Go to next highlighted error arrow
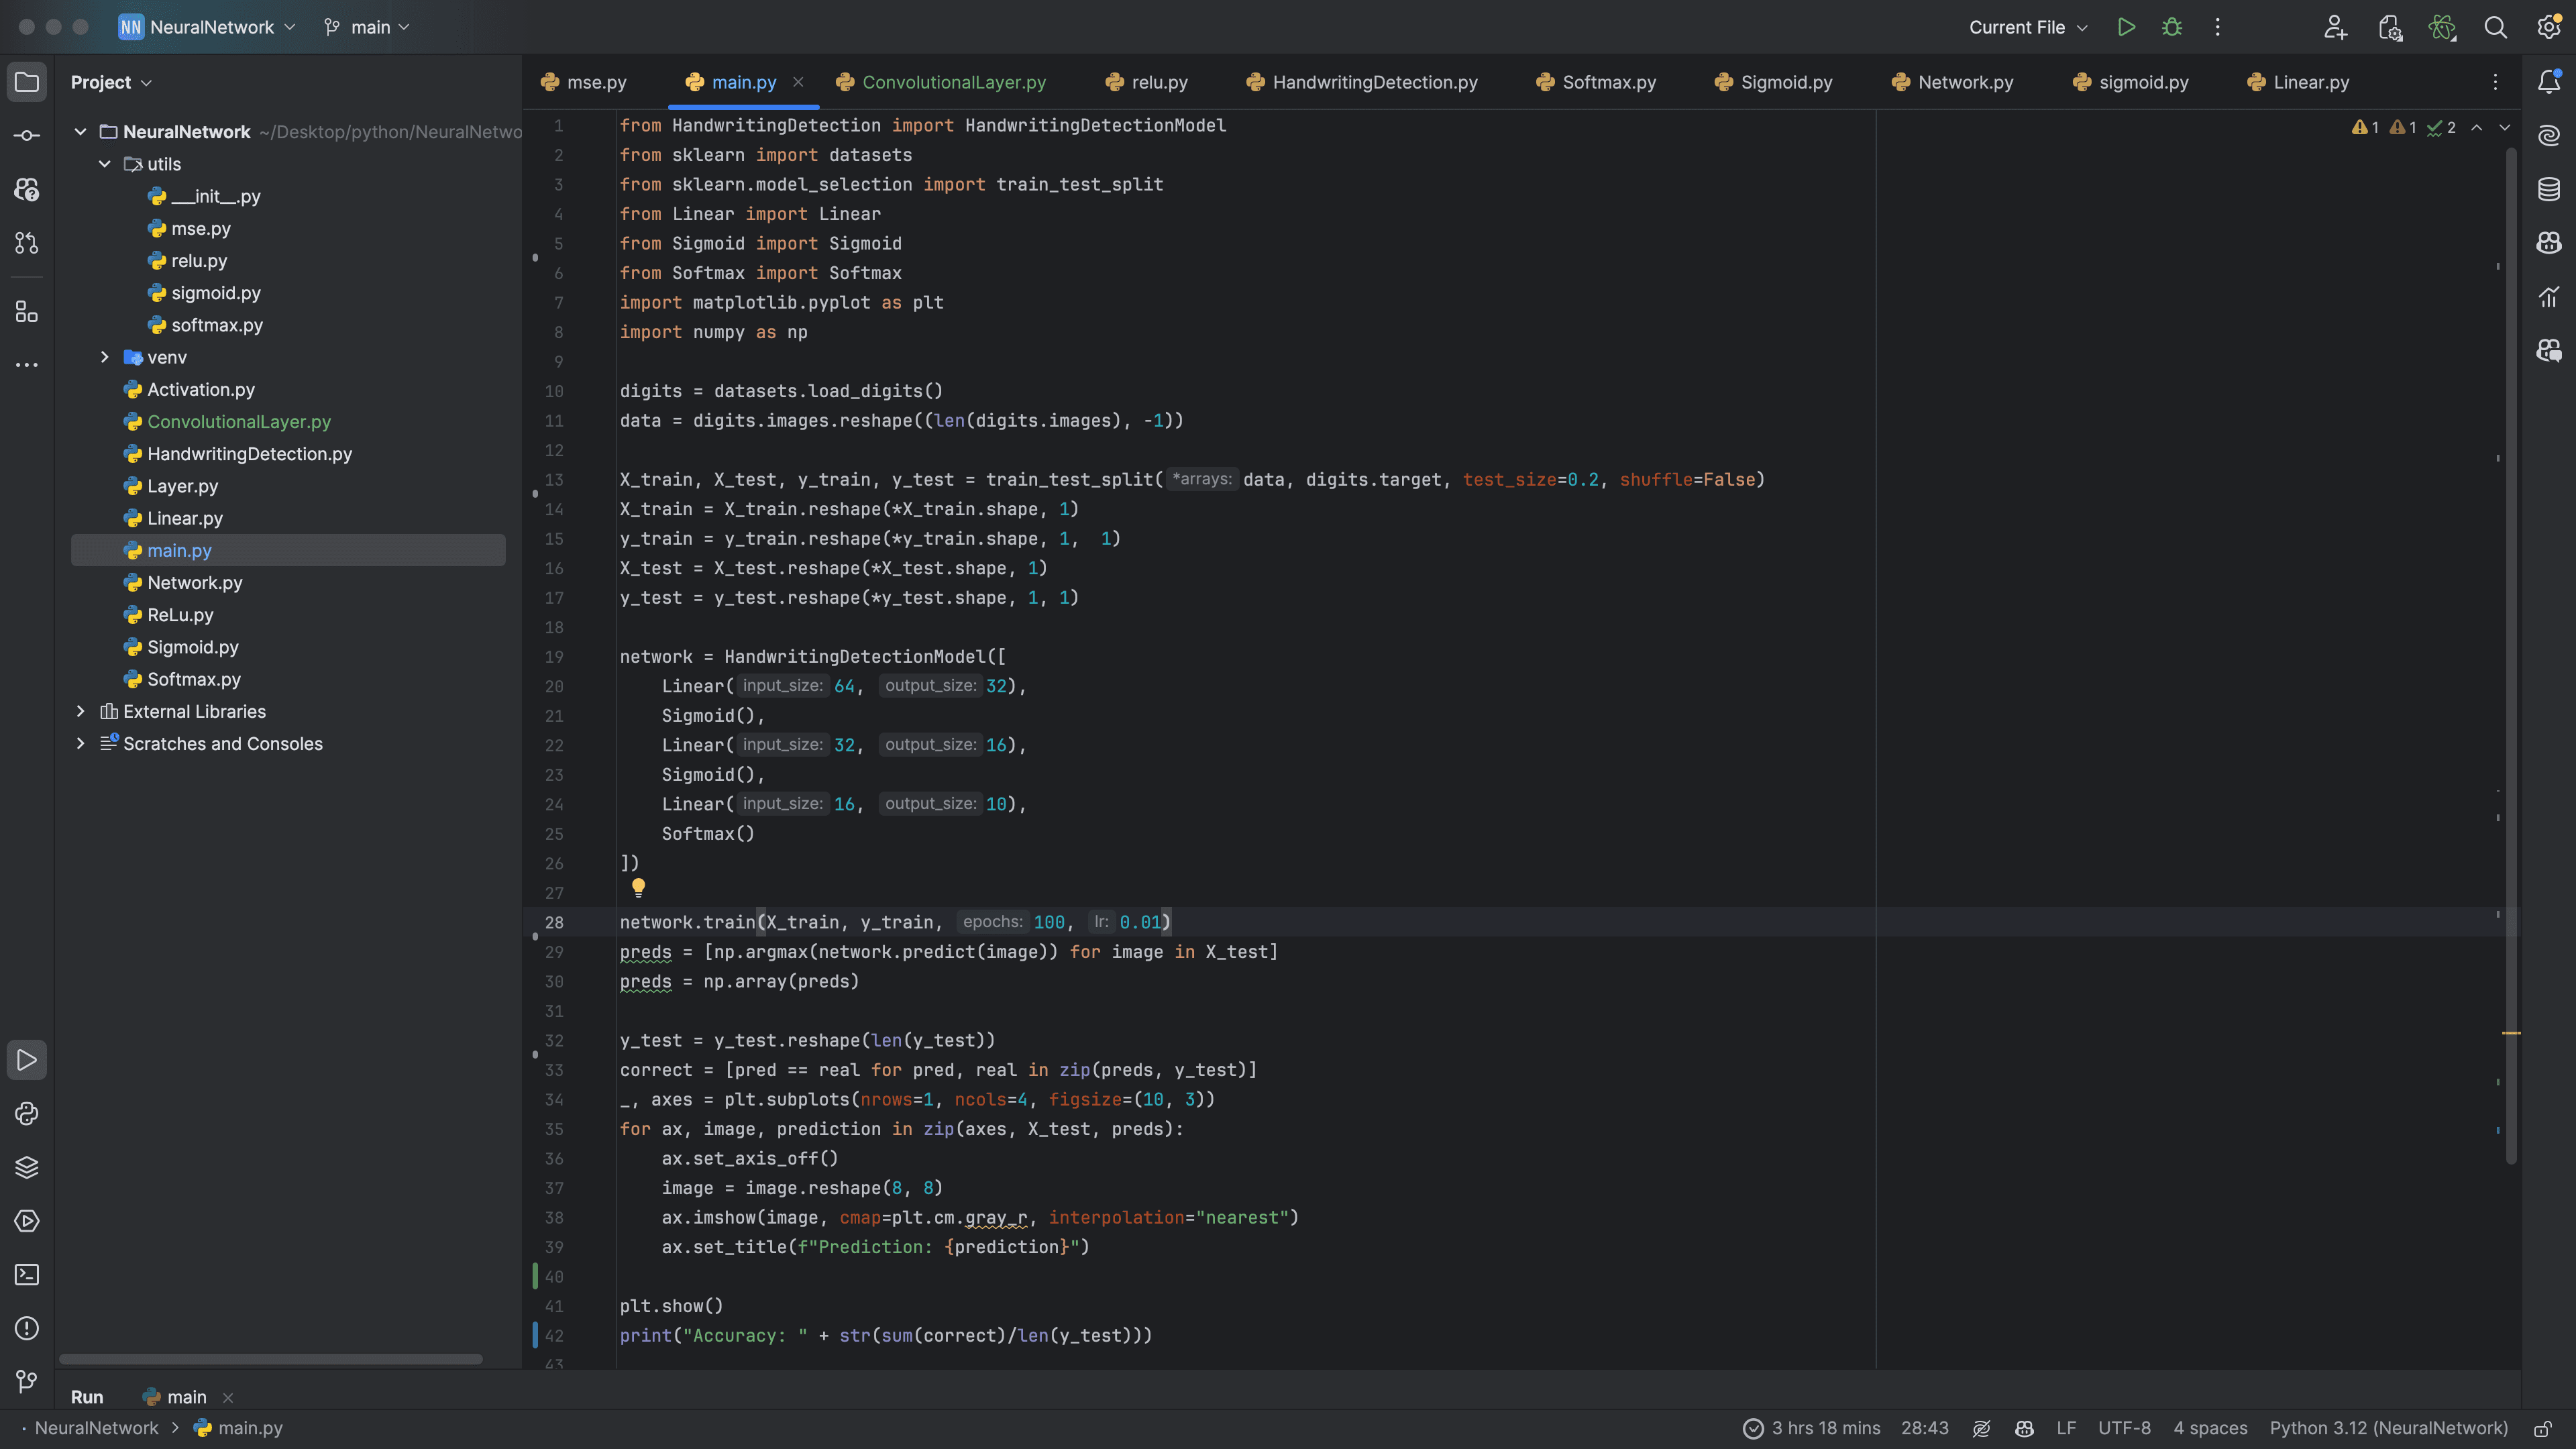This screenshot has width=2576, height=1449. click(x=2505, y=127)
